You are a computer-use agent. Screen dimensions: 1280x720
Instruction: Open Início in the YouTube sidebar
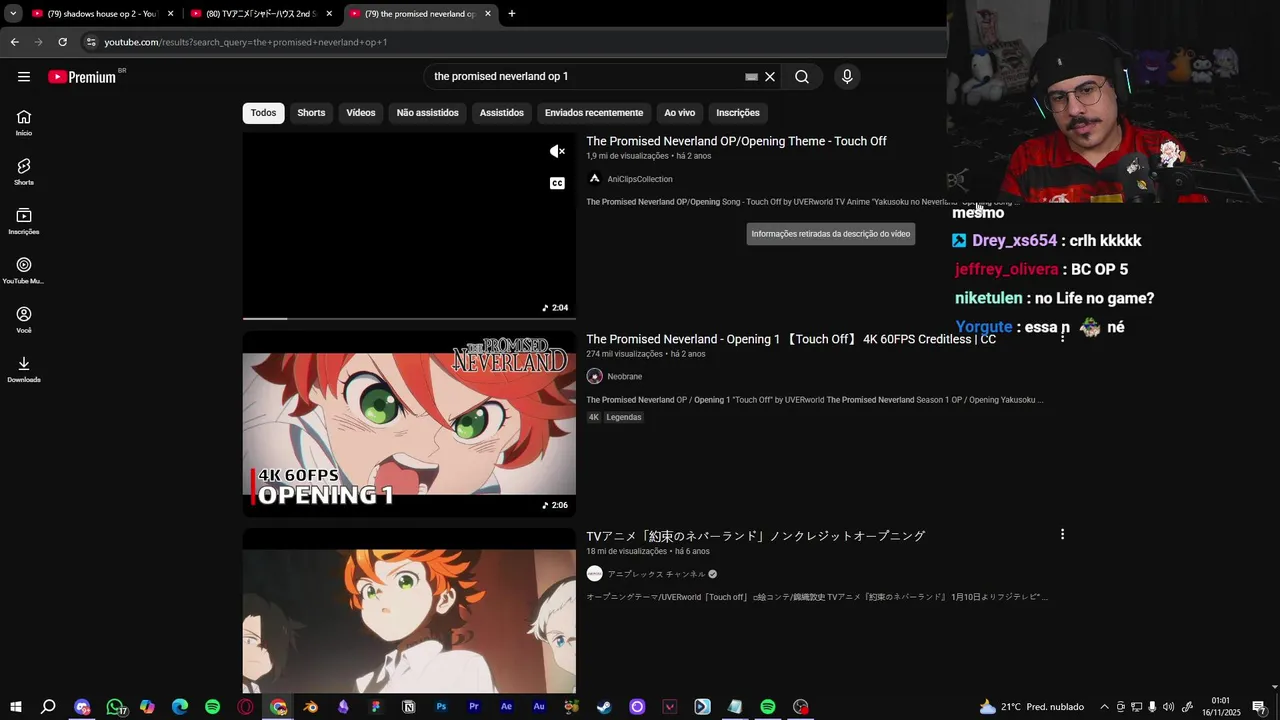(x=24, y=122)
